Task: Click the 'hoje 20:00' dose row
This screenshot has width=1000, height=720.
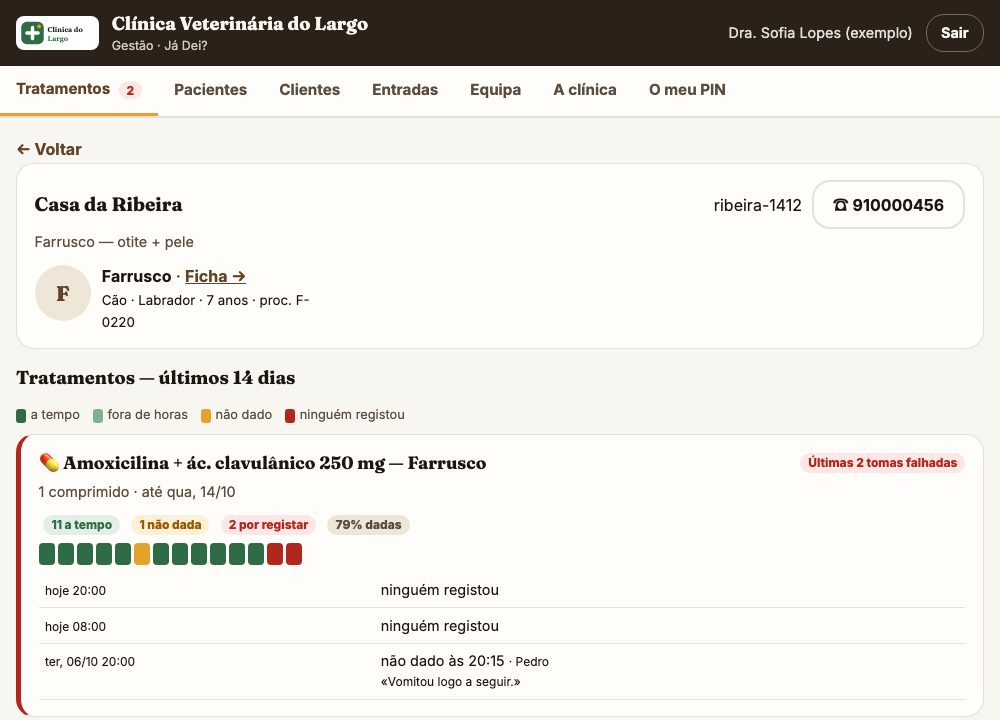Action: point(502,591)
